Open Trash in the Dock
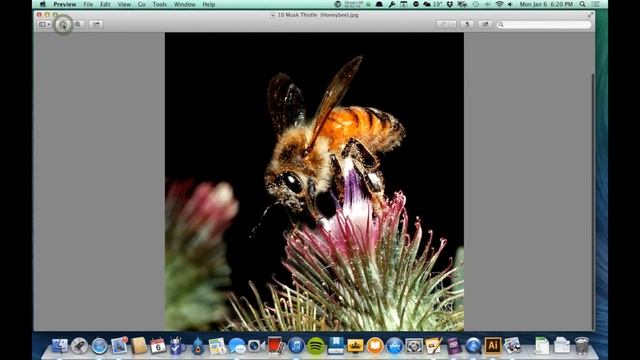This screenshot has height=360, width=640. [x=581, y=346]
